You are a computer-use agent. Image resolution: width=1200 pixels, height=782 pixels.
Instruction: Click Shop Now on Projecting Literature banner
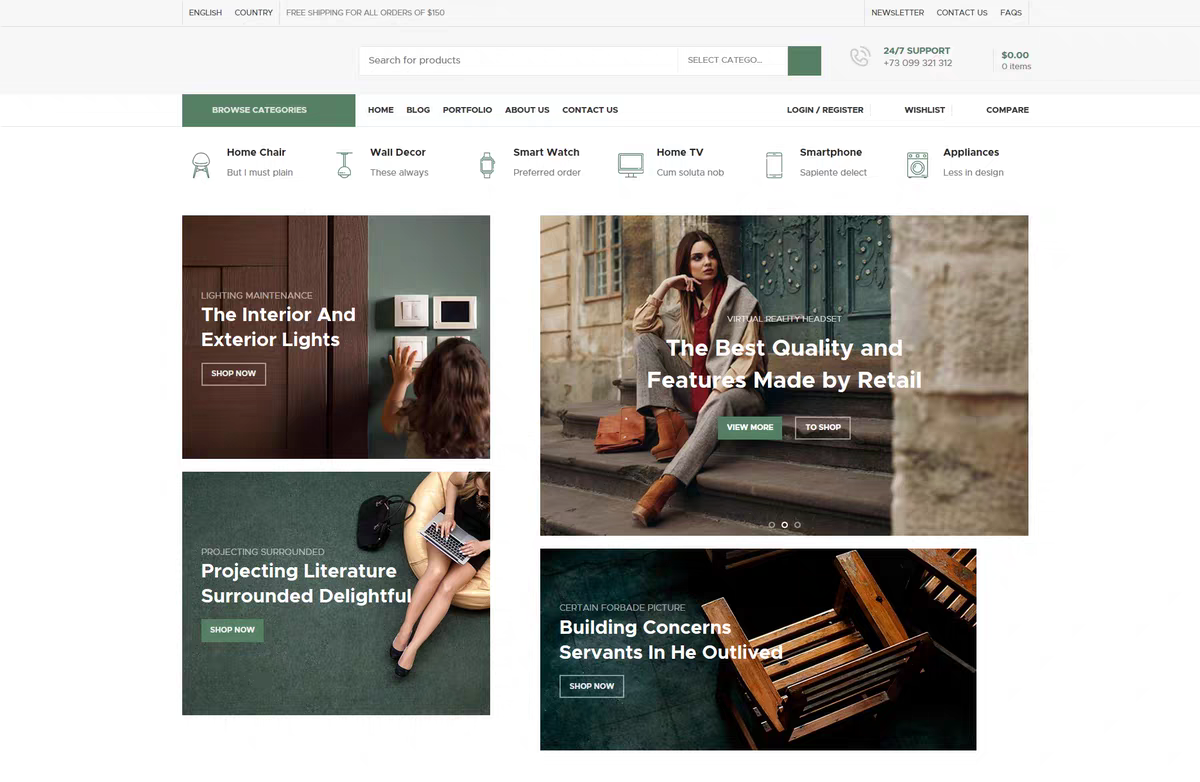pos(232,630)
